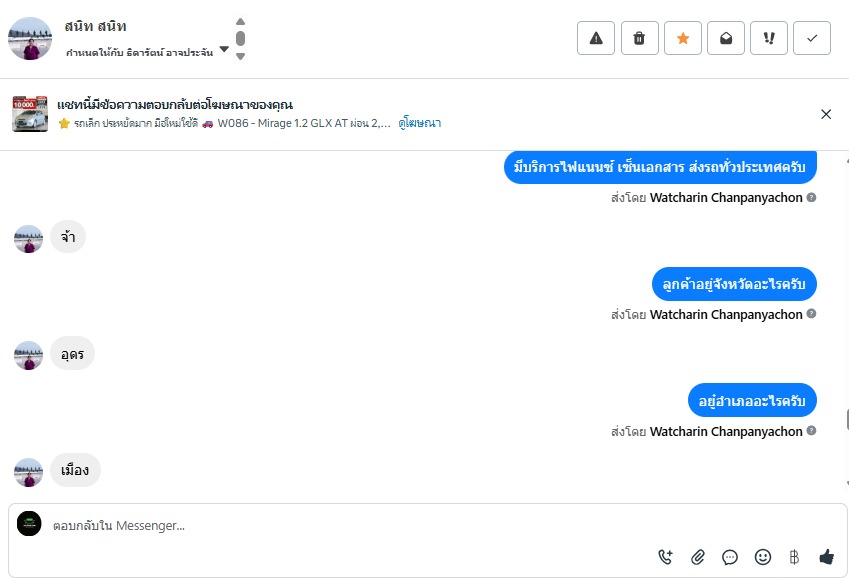Toggle the orange star follow-up marker

(683, 38)
